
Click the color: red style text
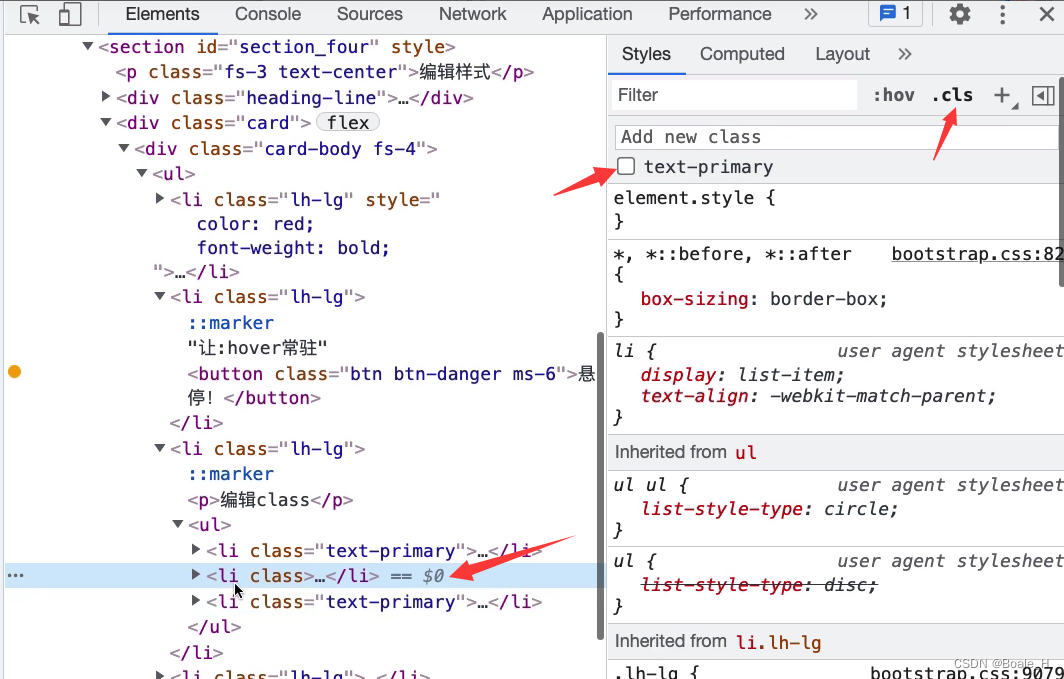255,224
